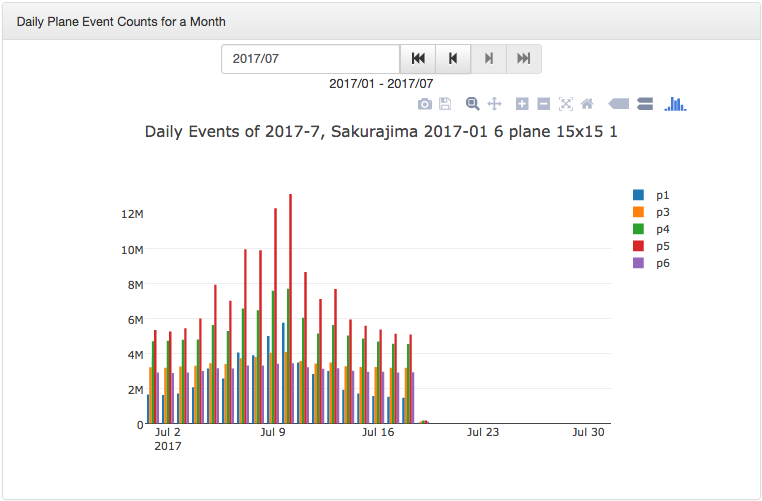Activate the Pan arrows tool
The height and width of the screenshot is (501, 762).
click(x=494, y=104)
